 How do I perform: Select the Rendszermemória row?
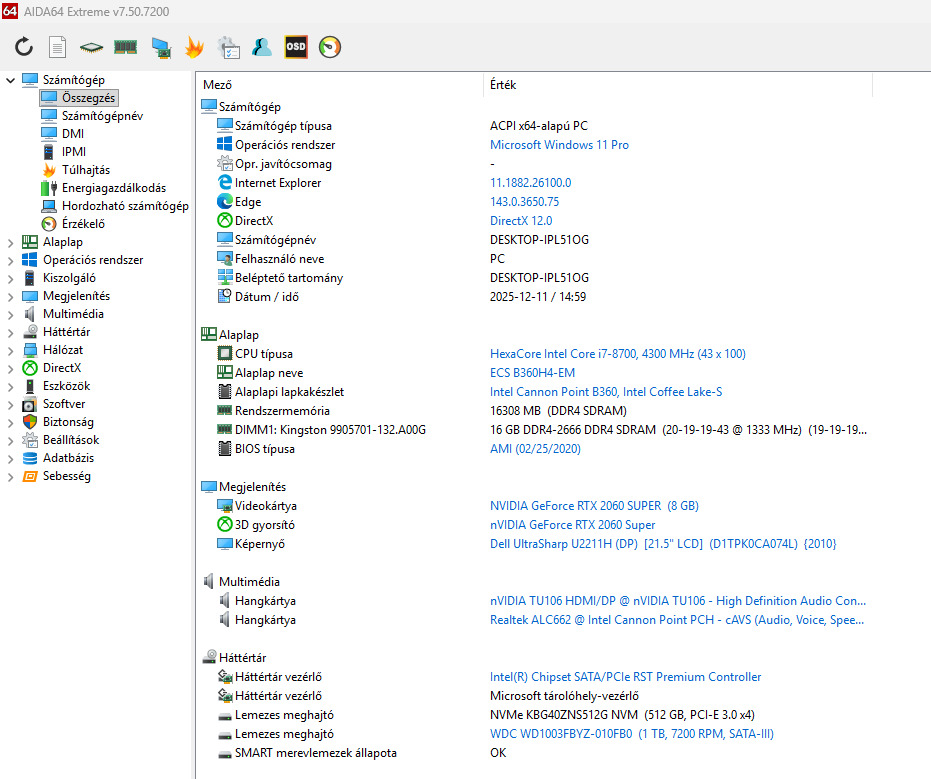pyautogui.click(x=534, y=411)
